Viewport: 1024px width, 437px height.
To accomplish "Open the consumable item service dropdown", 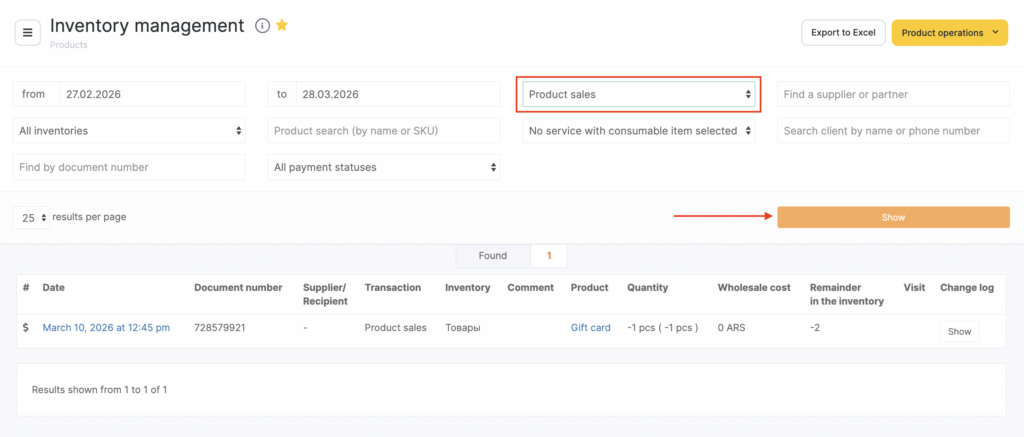I will (x=639, y=131).
